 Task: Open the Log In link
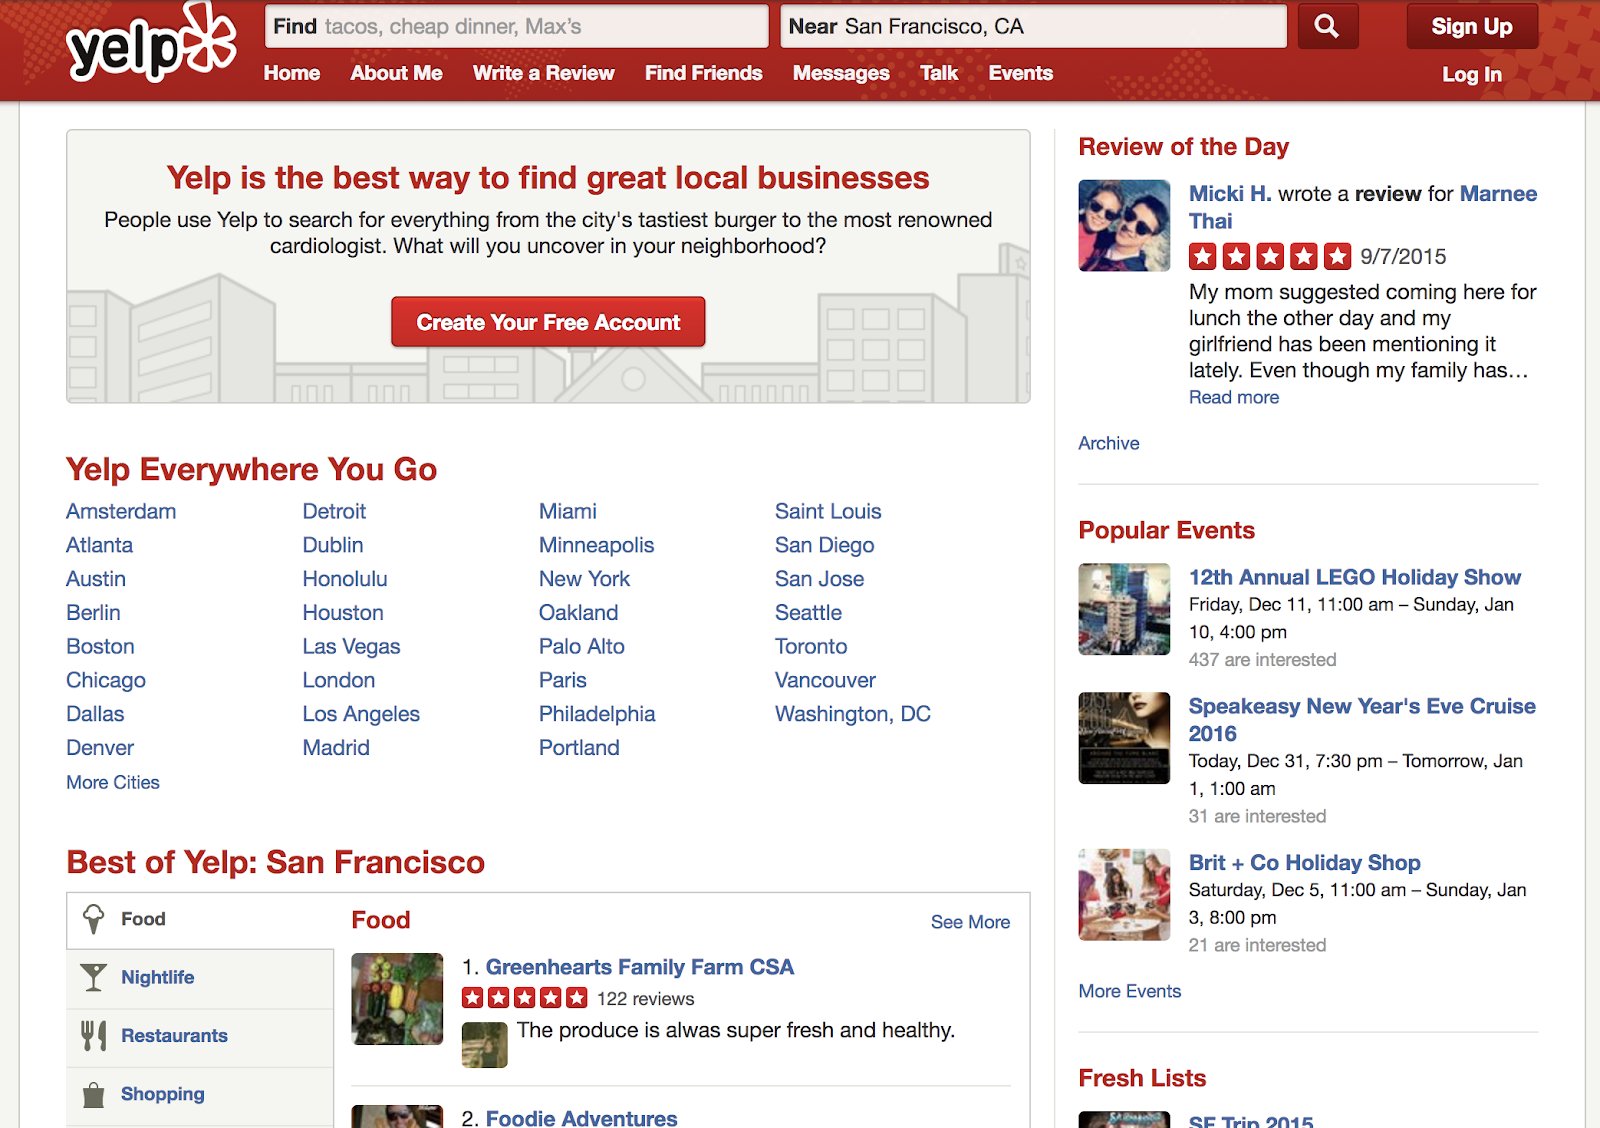[1471, 74]
